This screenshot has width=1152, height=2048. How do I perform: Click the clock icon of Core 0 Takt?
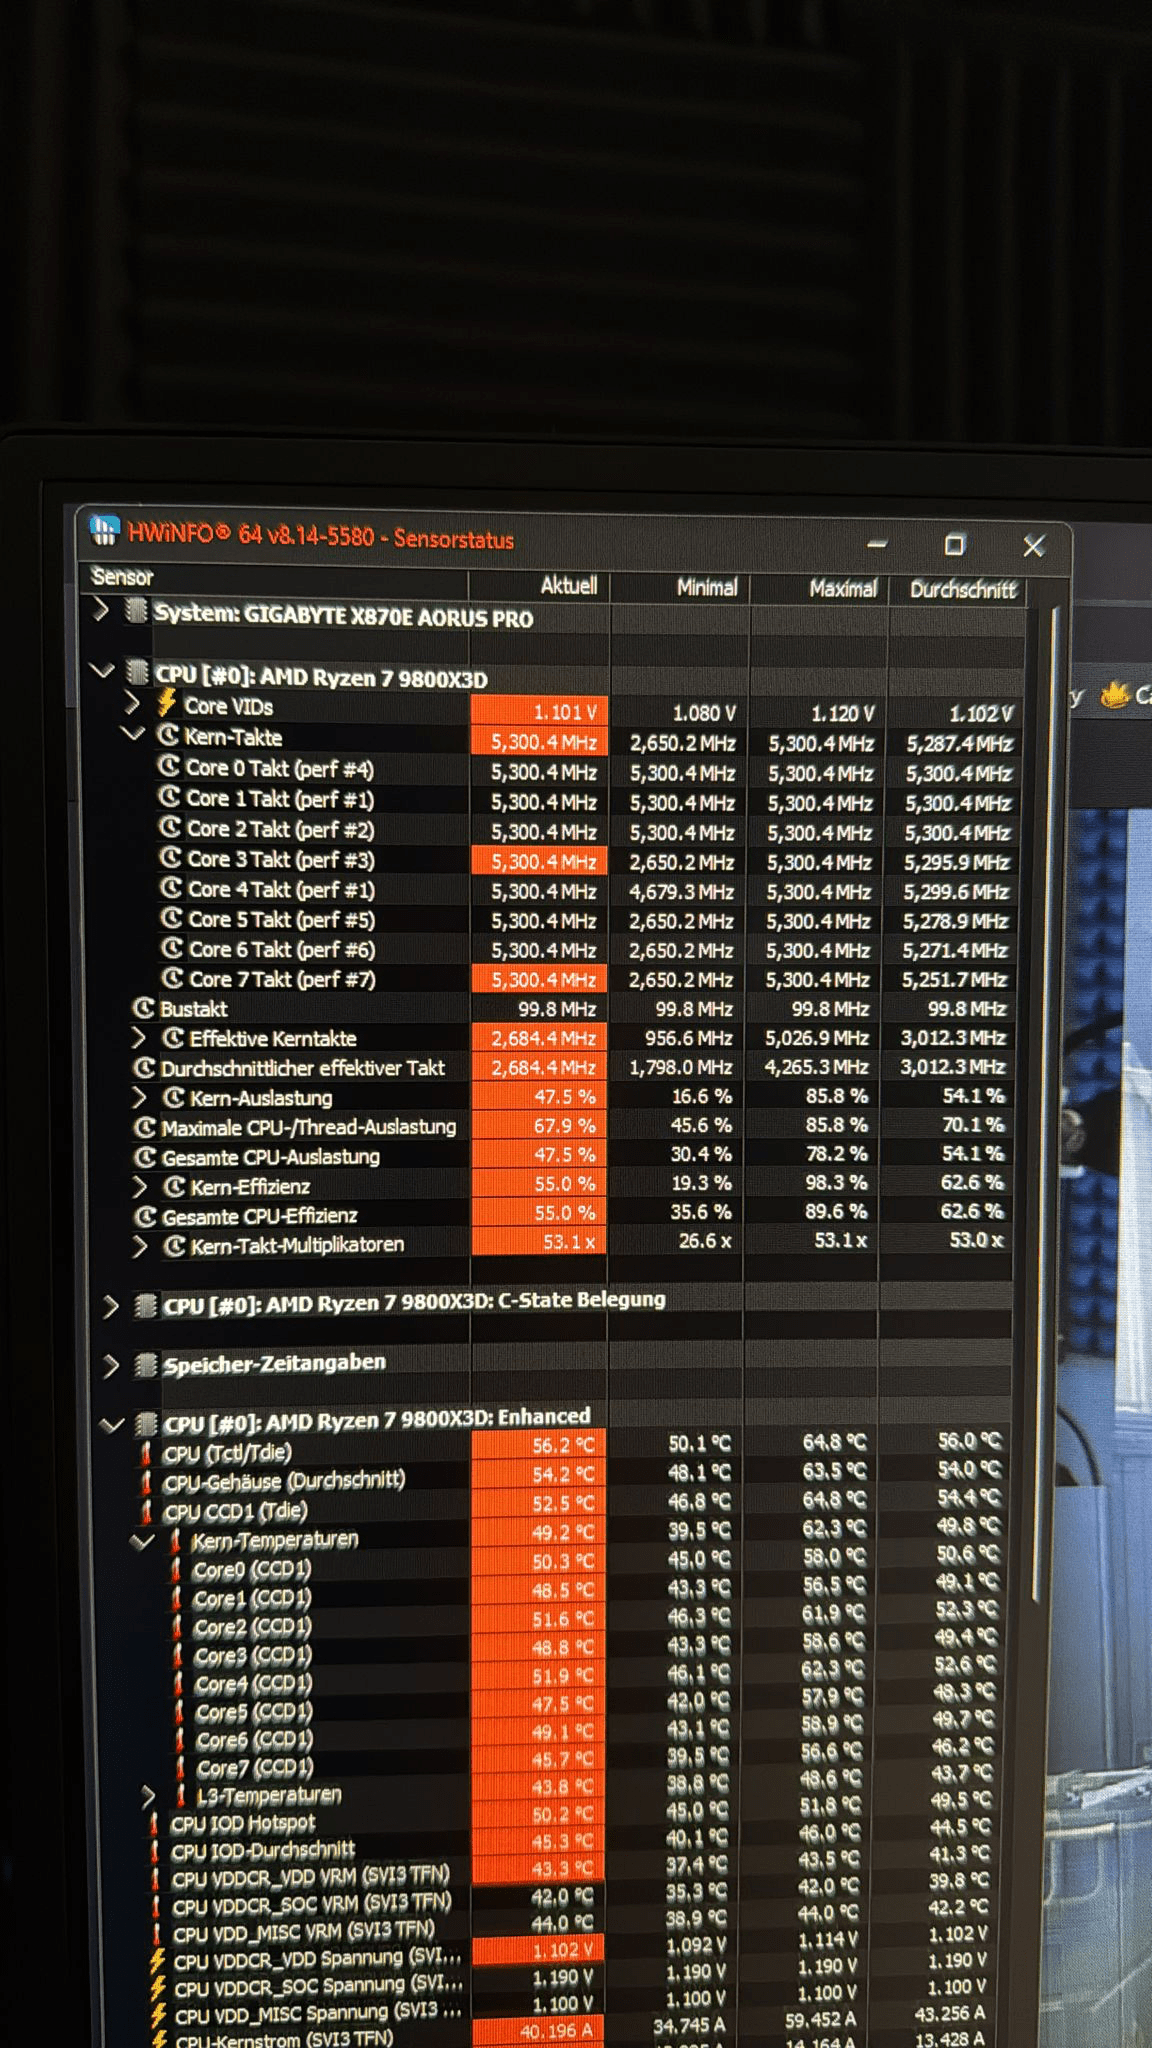point(170,767)
